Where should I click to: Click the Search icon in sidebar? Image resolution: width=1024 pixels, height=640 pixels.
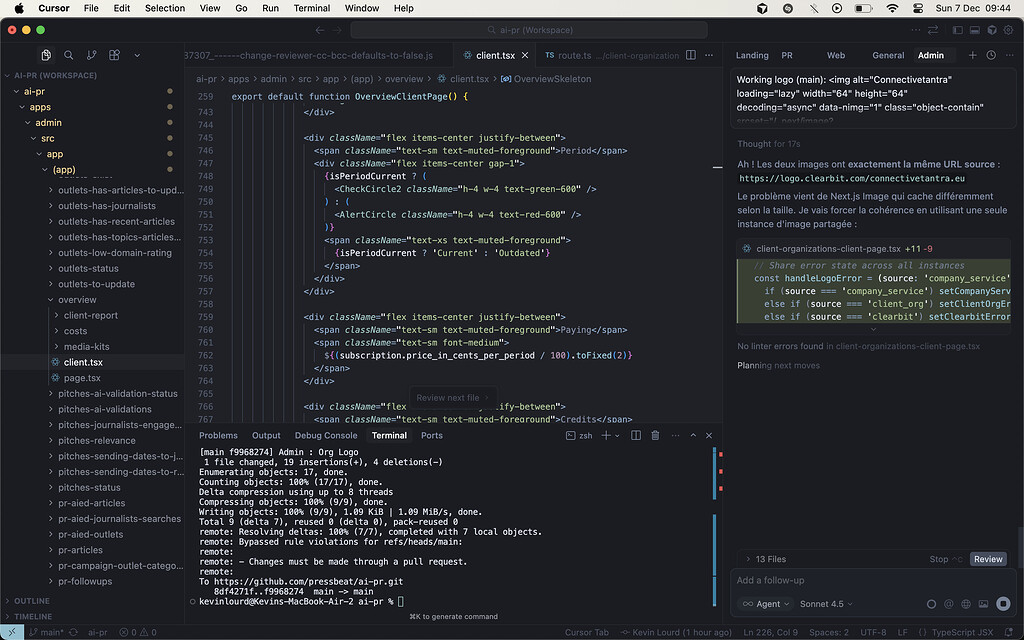coord(69,55)
